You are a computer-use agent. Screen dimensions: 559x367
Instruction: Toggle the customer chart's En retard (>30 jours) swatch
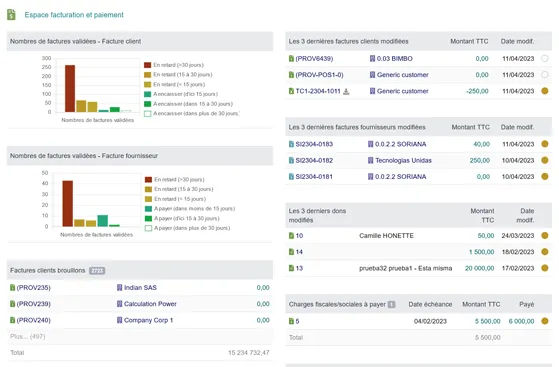(x=148, y=65)
